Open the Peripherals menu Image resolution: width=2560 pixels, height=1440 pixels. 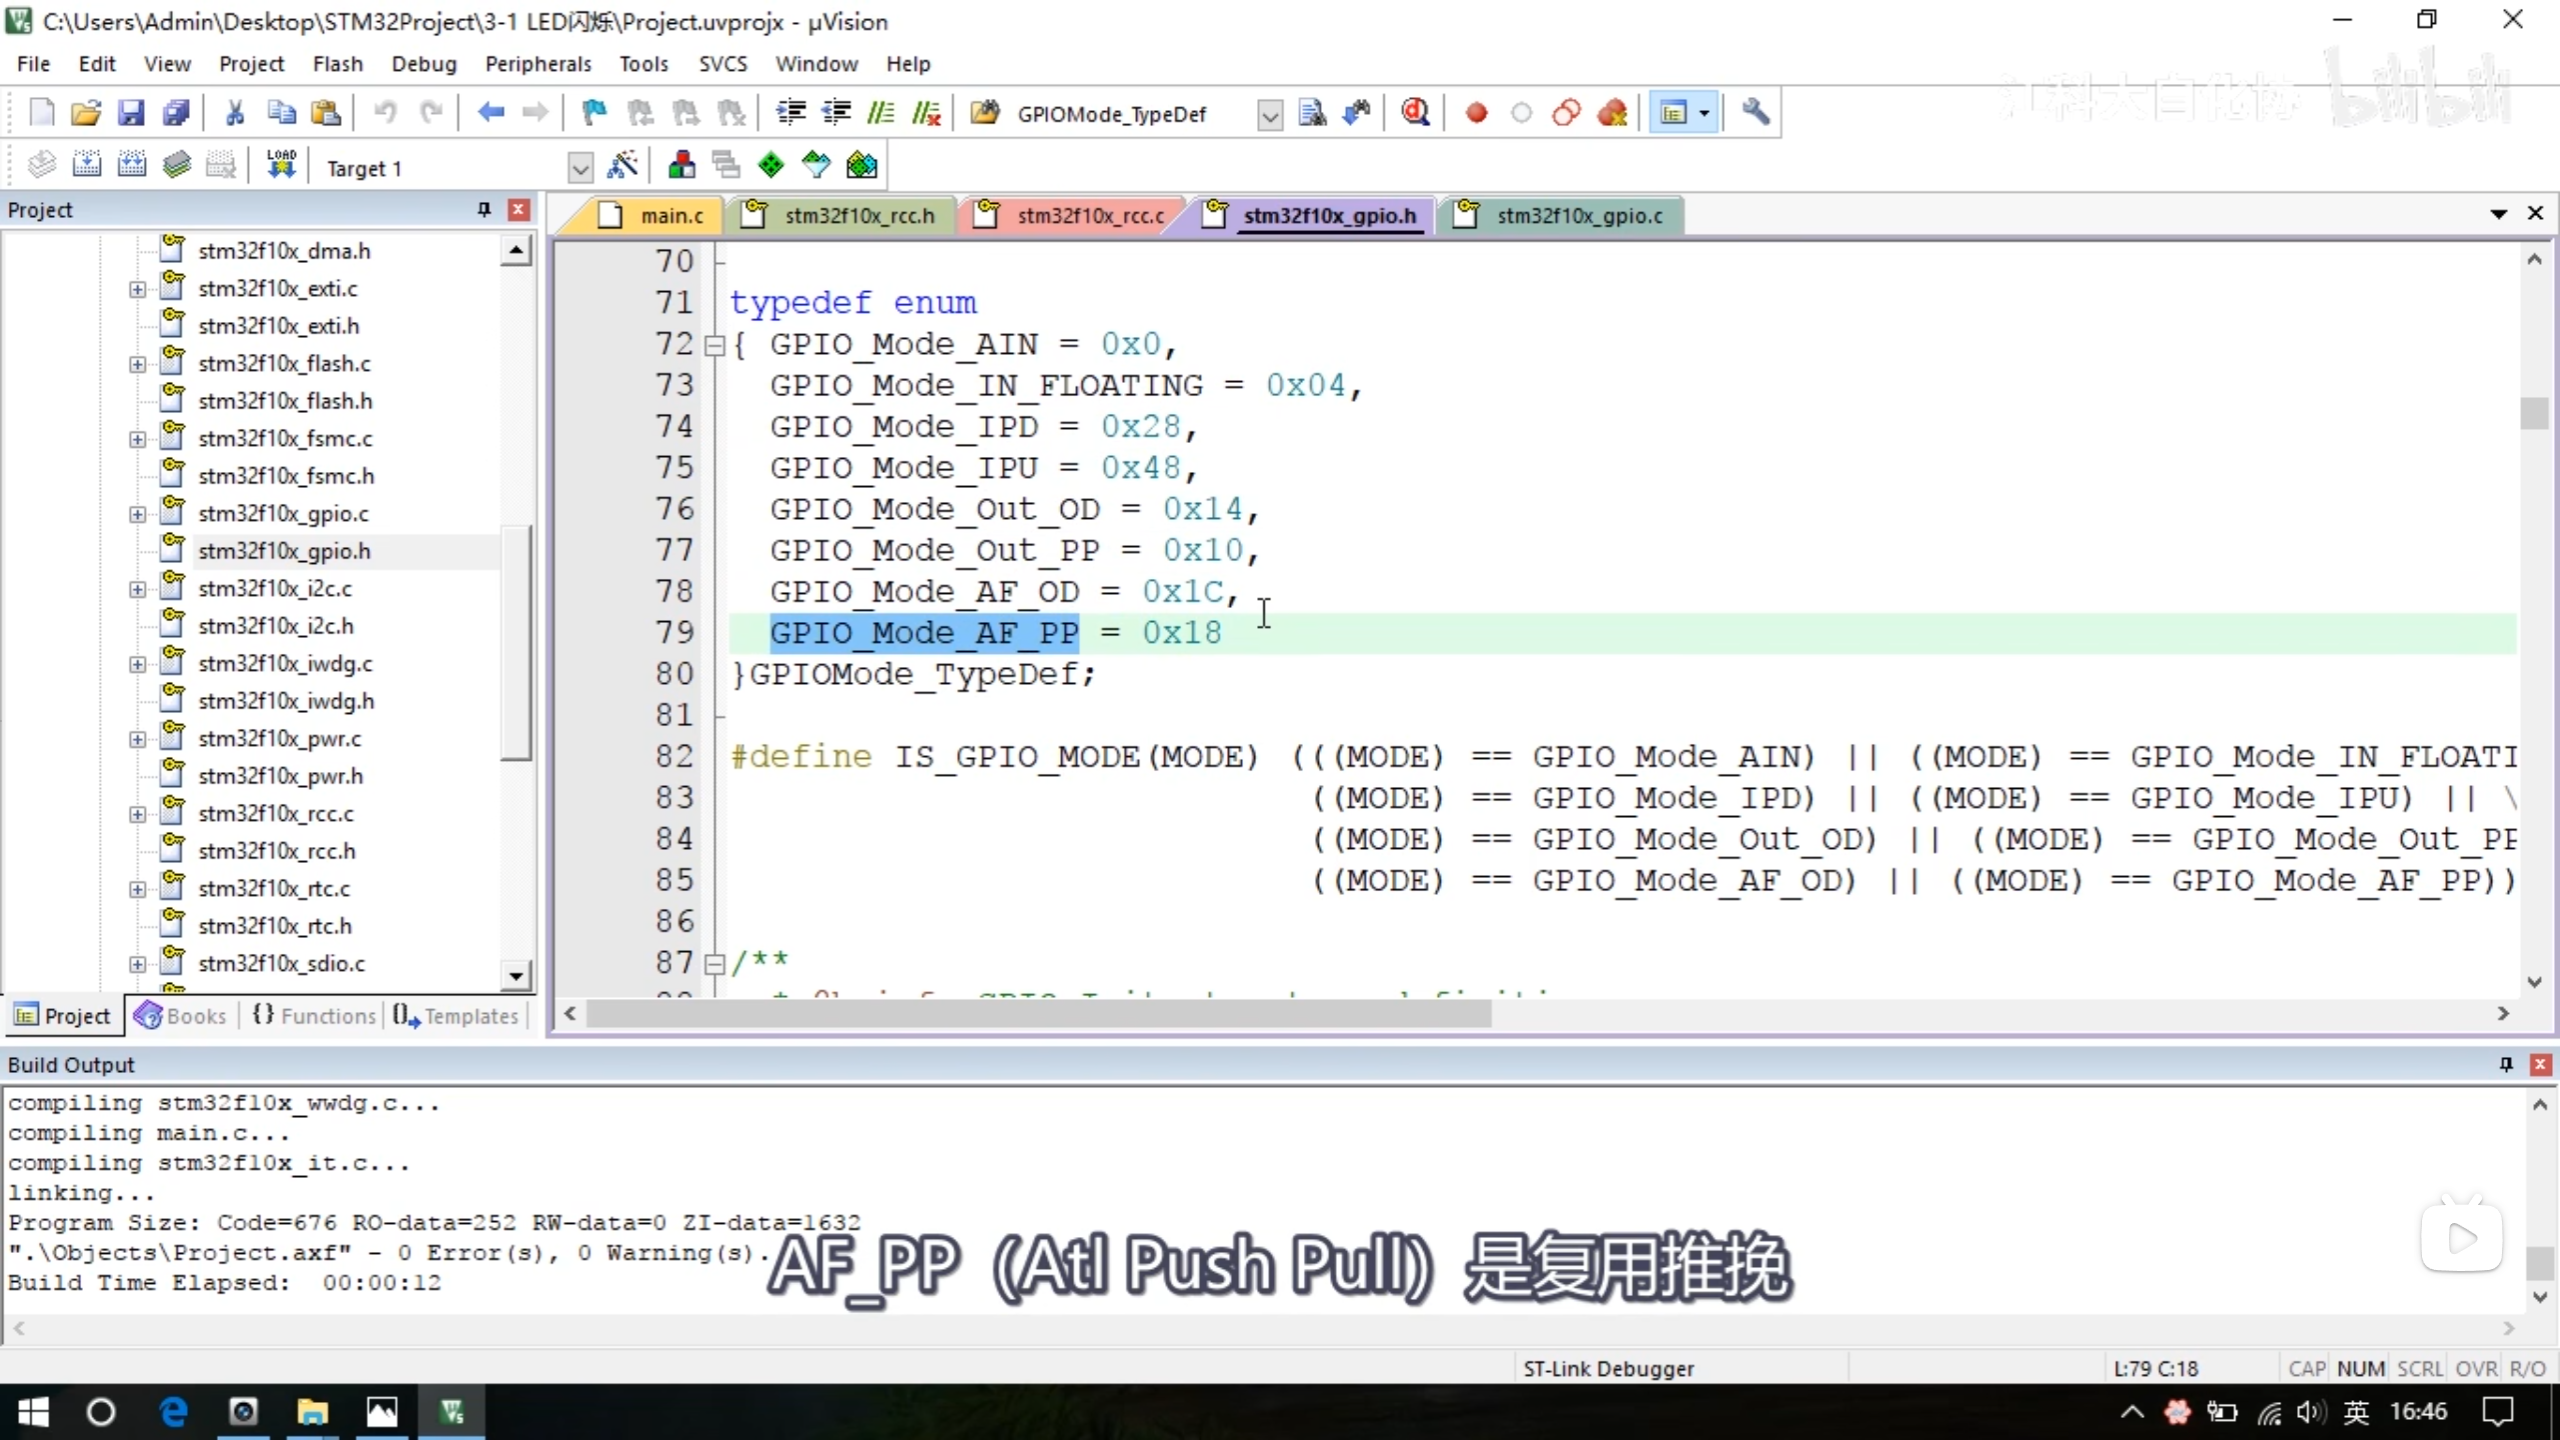[538, 64]
